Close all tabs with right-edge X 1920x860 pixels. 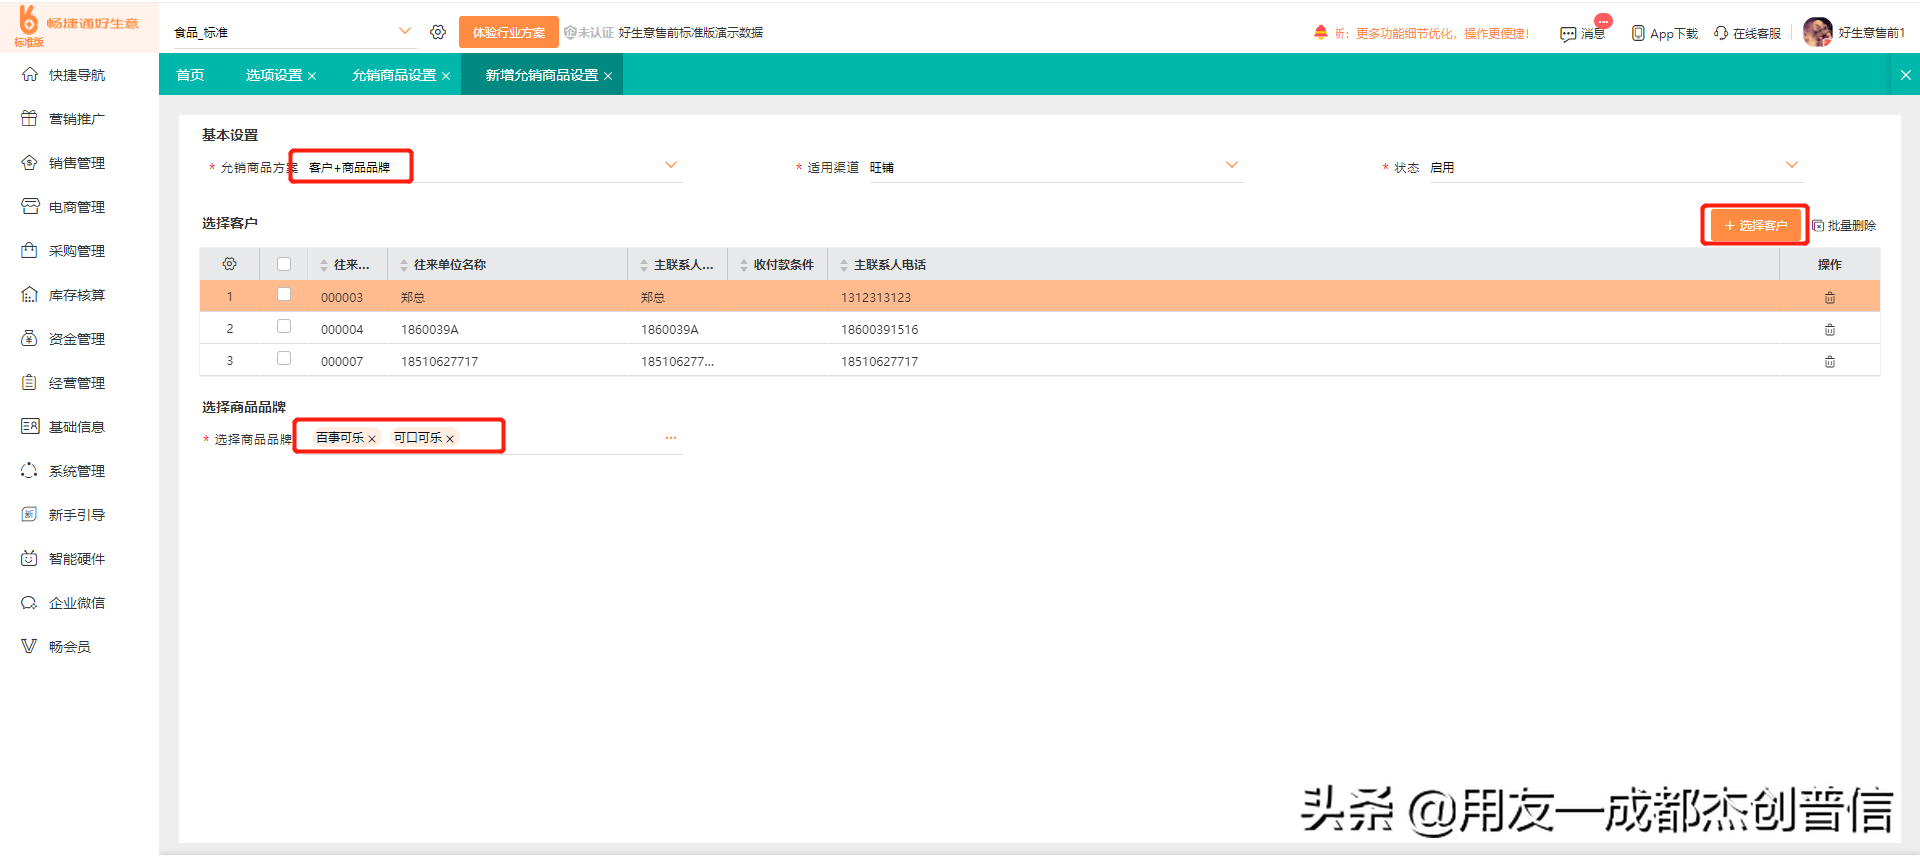1906,75
